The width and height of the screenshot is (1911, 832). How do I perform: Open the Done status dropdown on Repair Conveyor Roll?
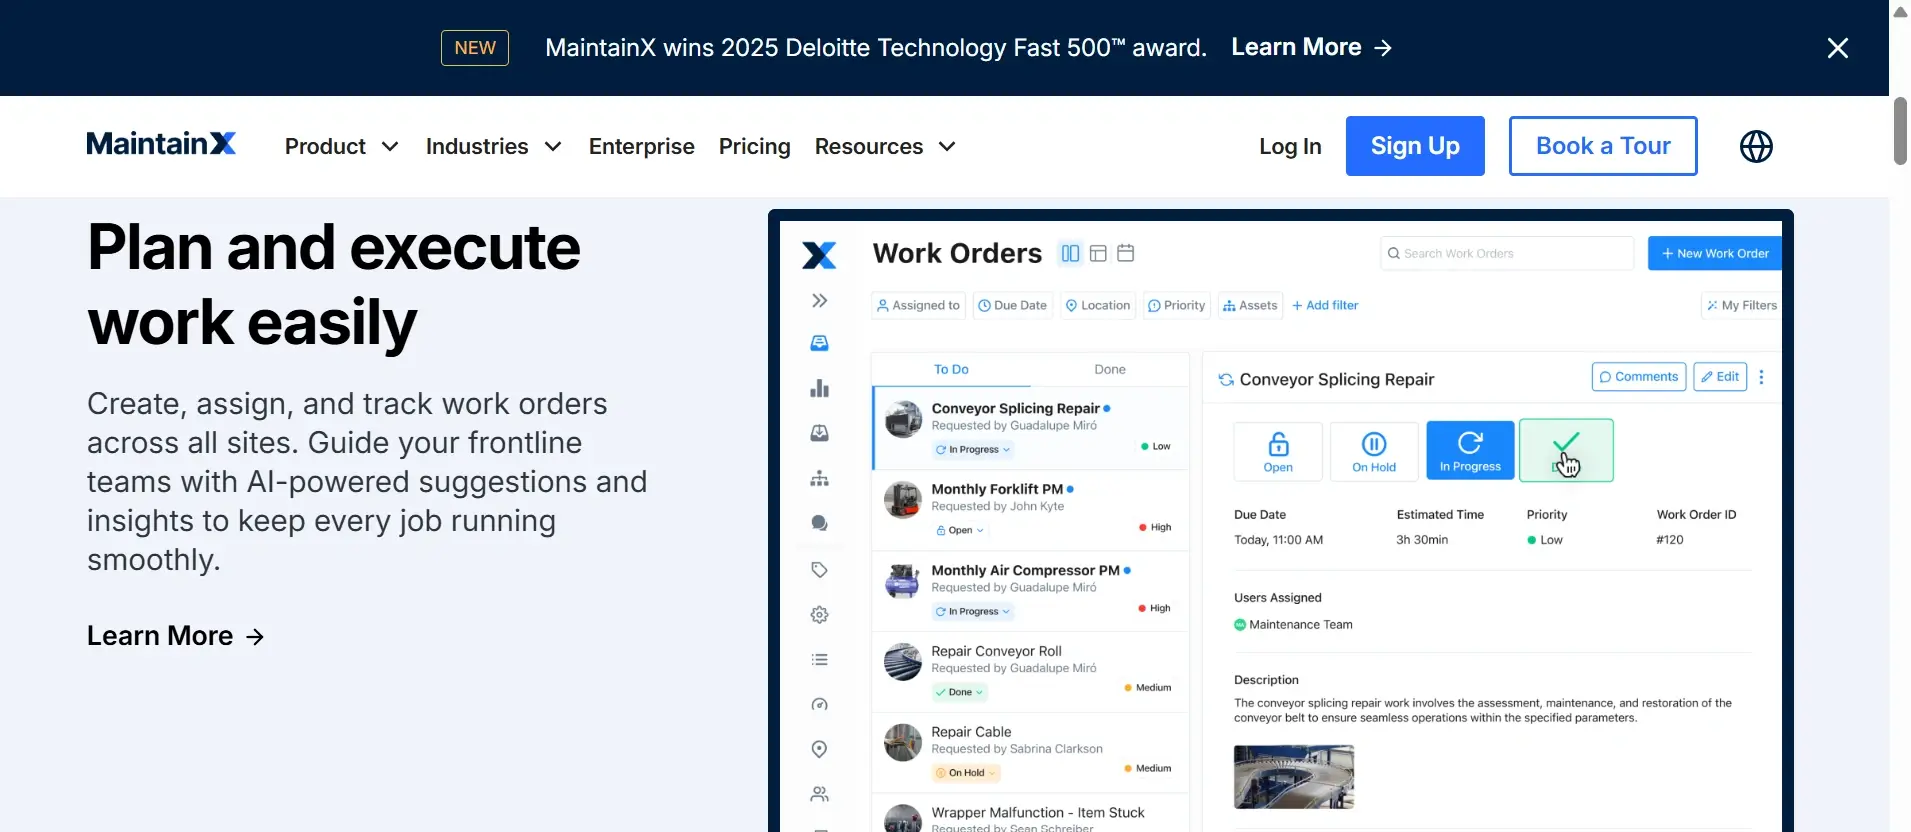click(x=960, y=692)
